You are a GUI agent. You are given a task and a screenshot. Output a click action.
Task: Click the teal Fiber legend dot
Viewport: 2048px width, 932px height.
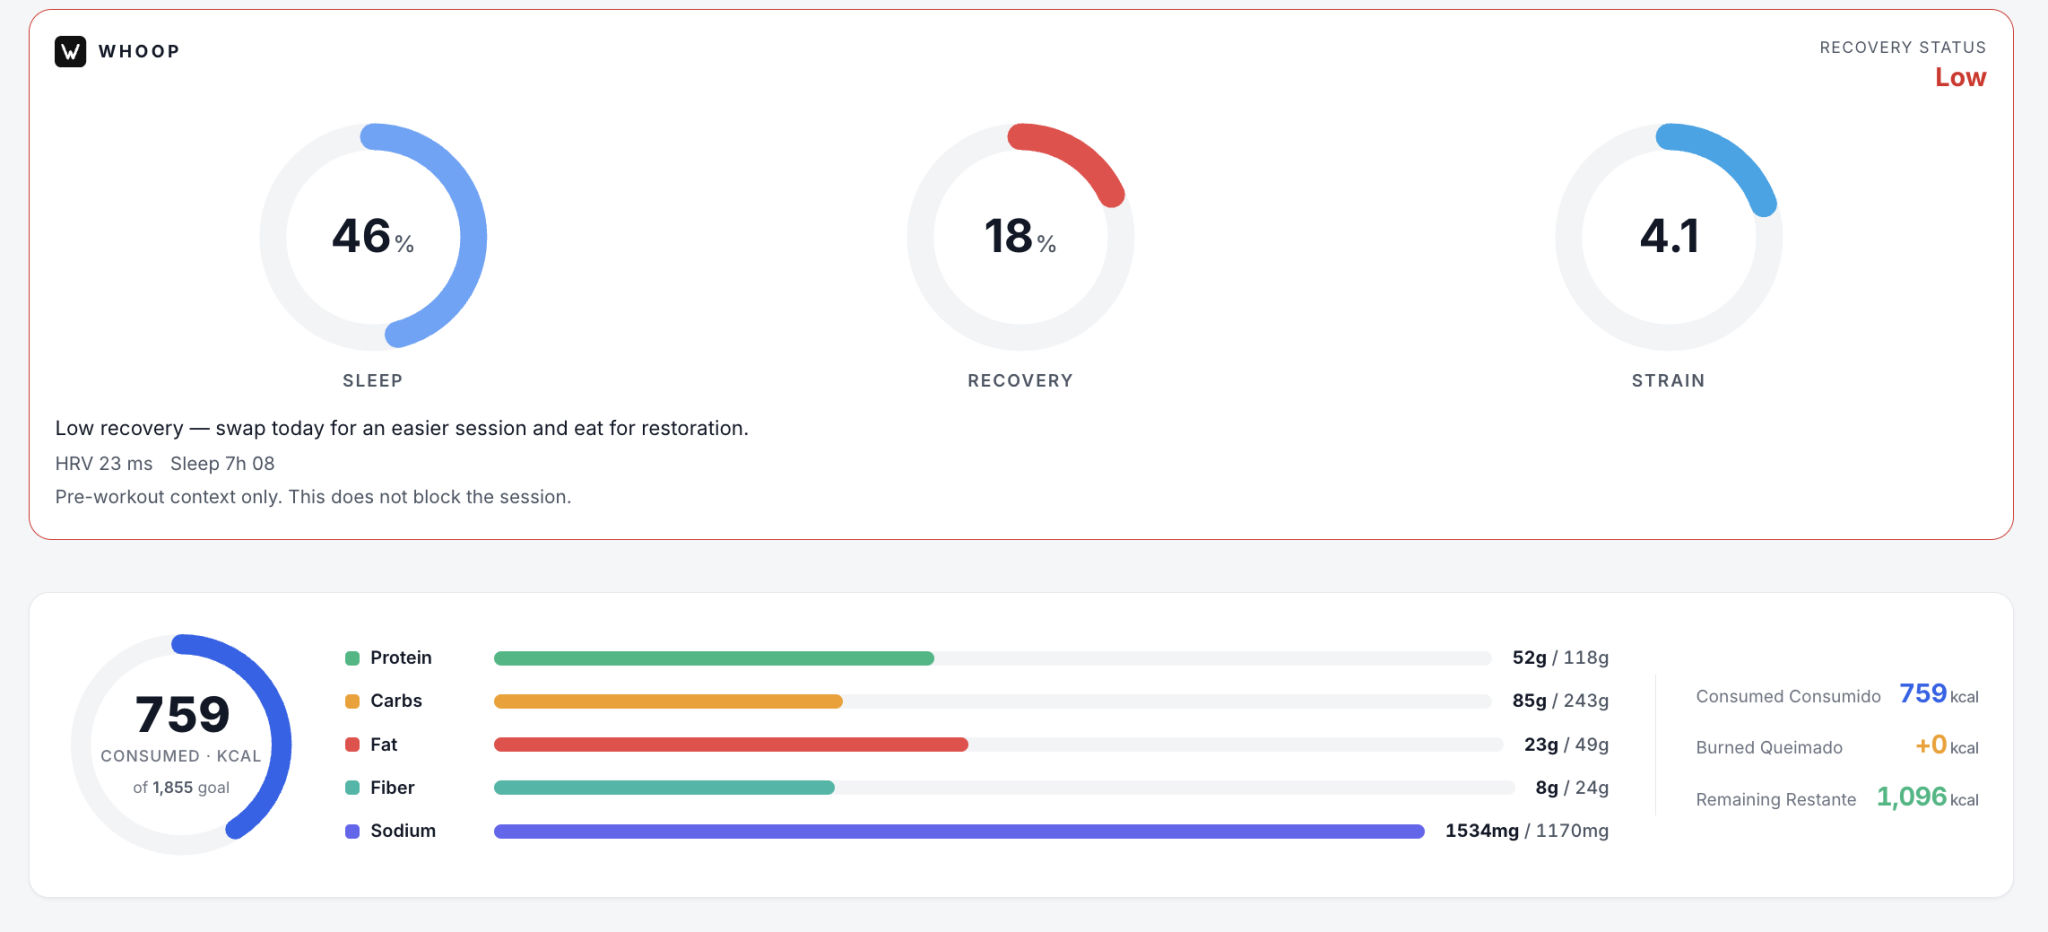coord(352,787)
